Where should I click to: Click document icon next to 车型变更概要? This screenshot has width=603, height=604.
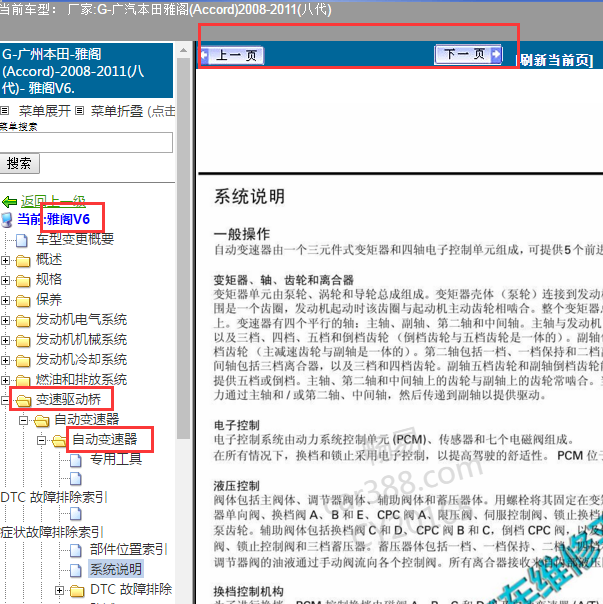[22, 240]
